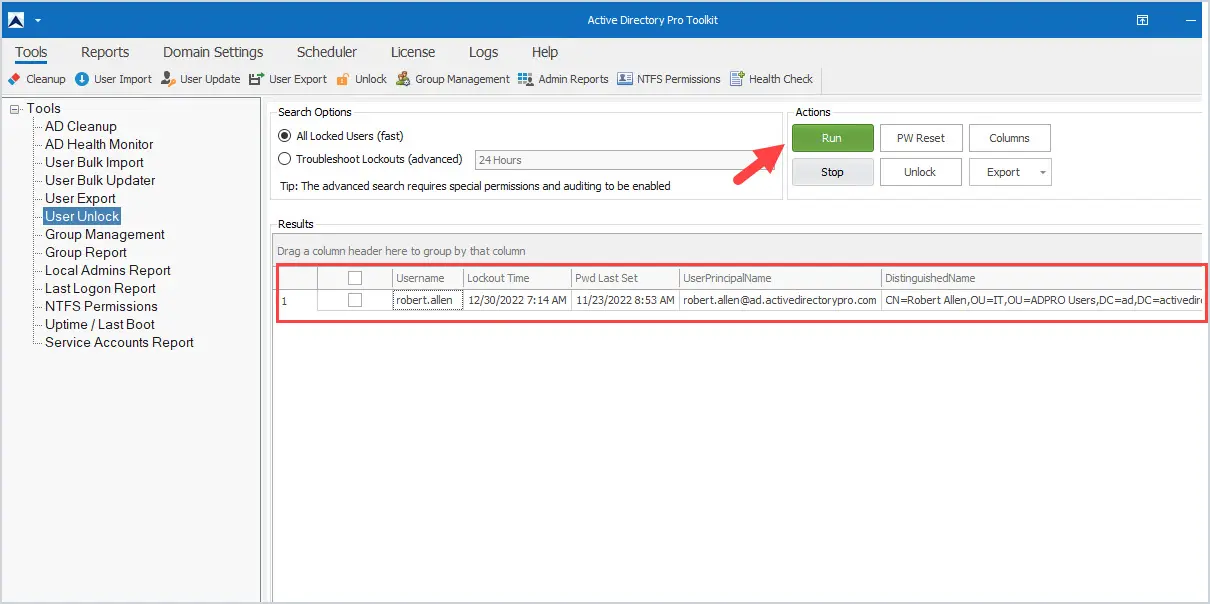Viewport: 1210px width, 604px height.
Task: Open the Help menu tab
Action: [545, 52]
